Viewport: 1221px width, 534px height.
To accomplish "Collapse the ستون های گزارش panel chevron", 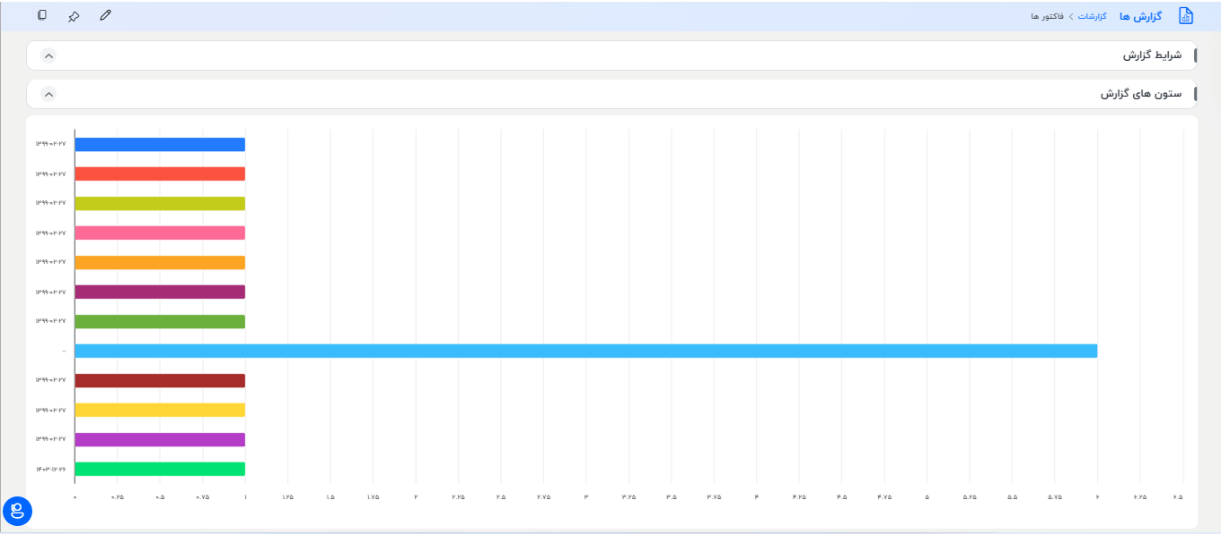I will tap(49, 94).
